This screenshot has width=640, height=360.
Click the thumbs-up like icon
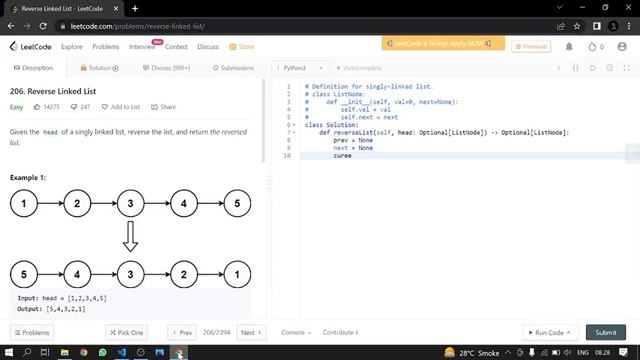pyautogui.click(x=37, y=107)
